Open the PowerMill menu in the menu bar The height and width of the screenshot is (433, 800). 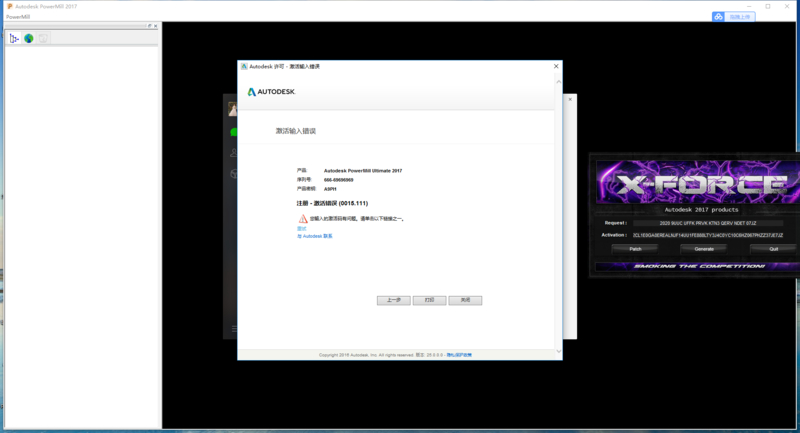(x=18, y=17)
